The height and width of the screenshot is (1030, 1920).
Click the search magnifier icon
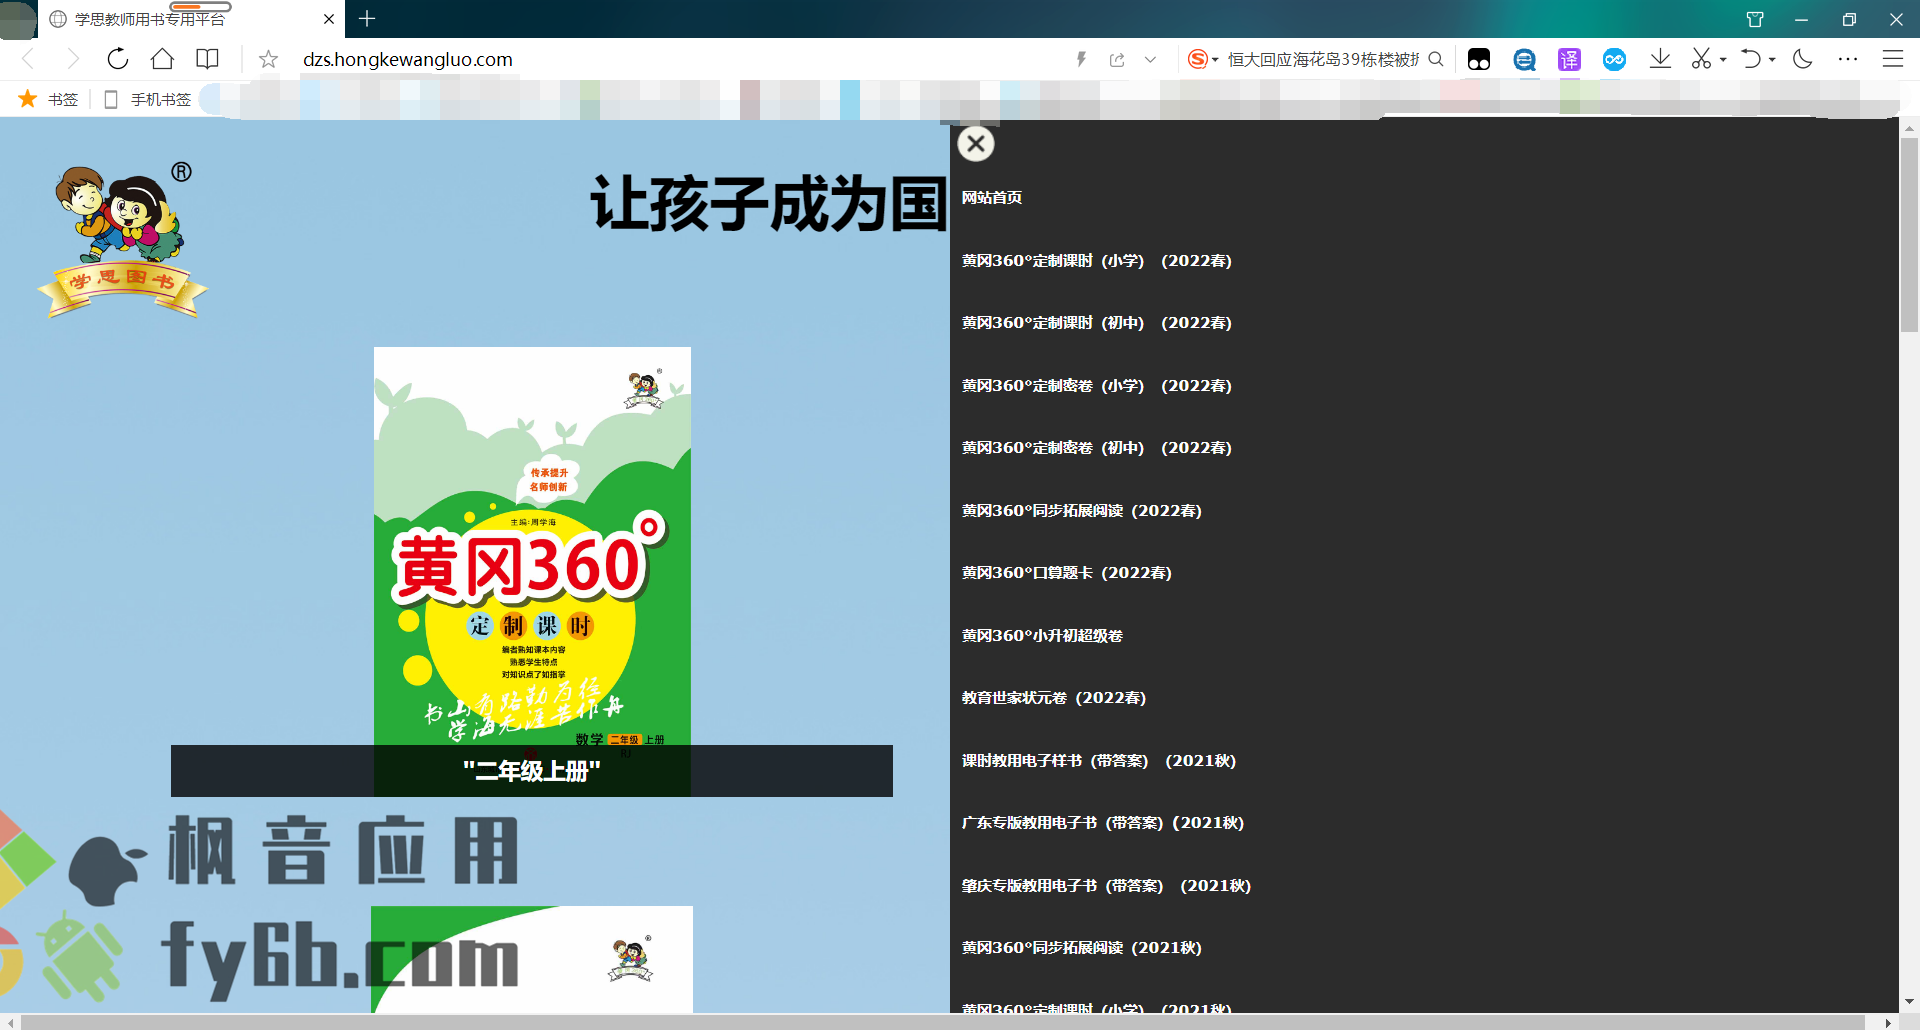(x=1436, y=59)
